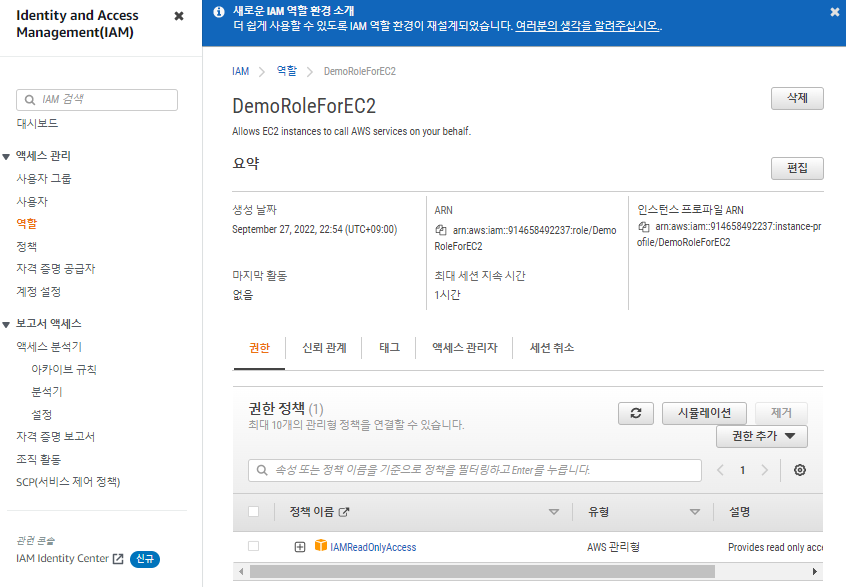Open 자격 증명 공급자 in sidebar
Screen dimensions: 846x587
coord(56,269)
